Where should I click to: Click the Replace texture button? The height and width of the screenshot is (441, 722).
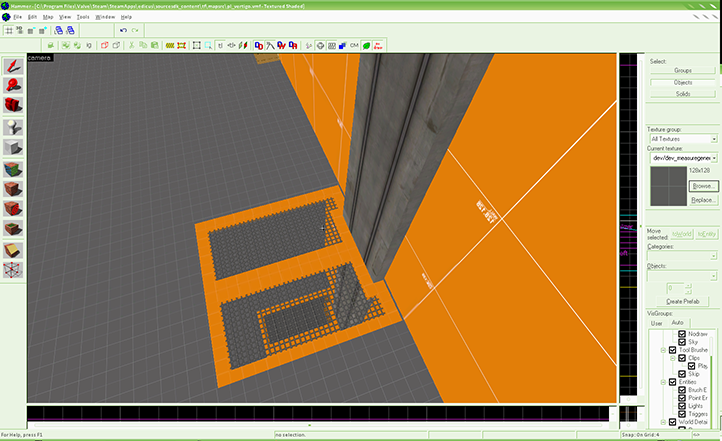703,200
